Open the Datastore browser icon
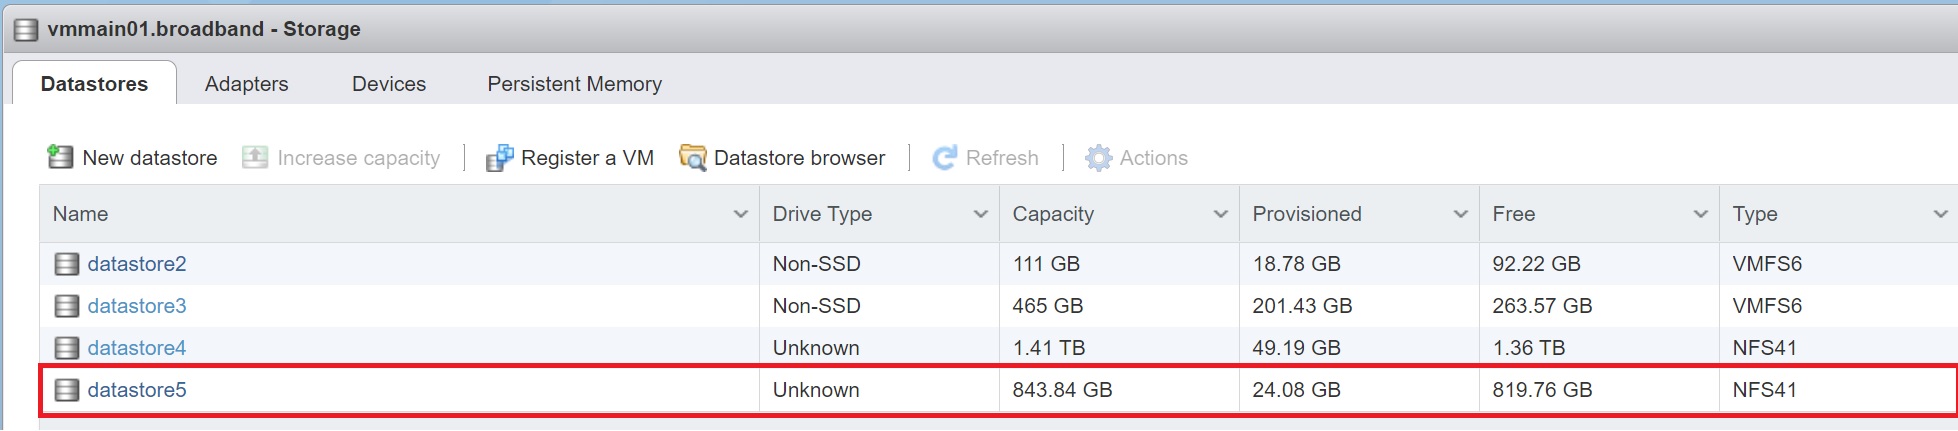1958x431 pixels. [x=692, y=158]
